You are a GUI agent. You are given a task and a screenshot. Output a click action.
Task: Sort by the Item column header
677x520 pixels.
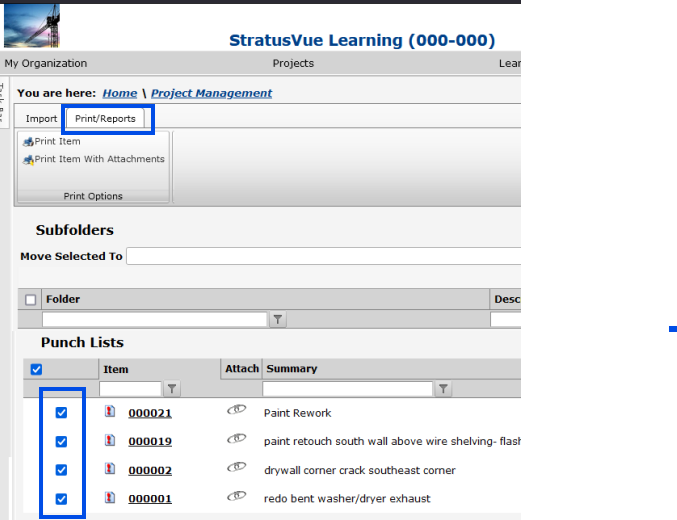(116, 369)
